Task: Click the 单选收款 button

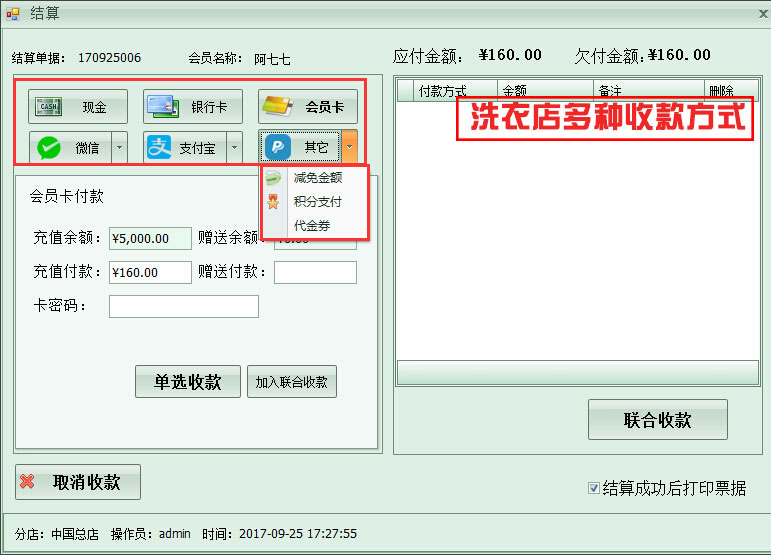Action: click(x=187, y=381)
